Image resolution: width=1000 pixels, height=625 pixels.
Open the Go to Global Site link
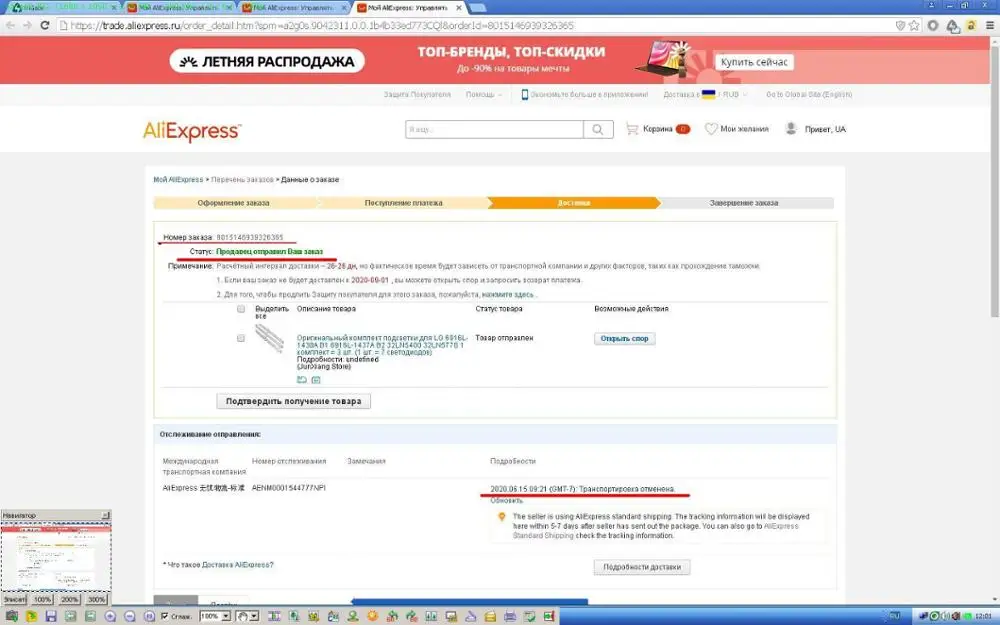point(809,94)
